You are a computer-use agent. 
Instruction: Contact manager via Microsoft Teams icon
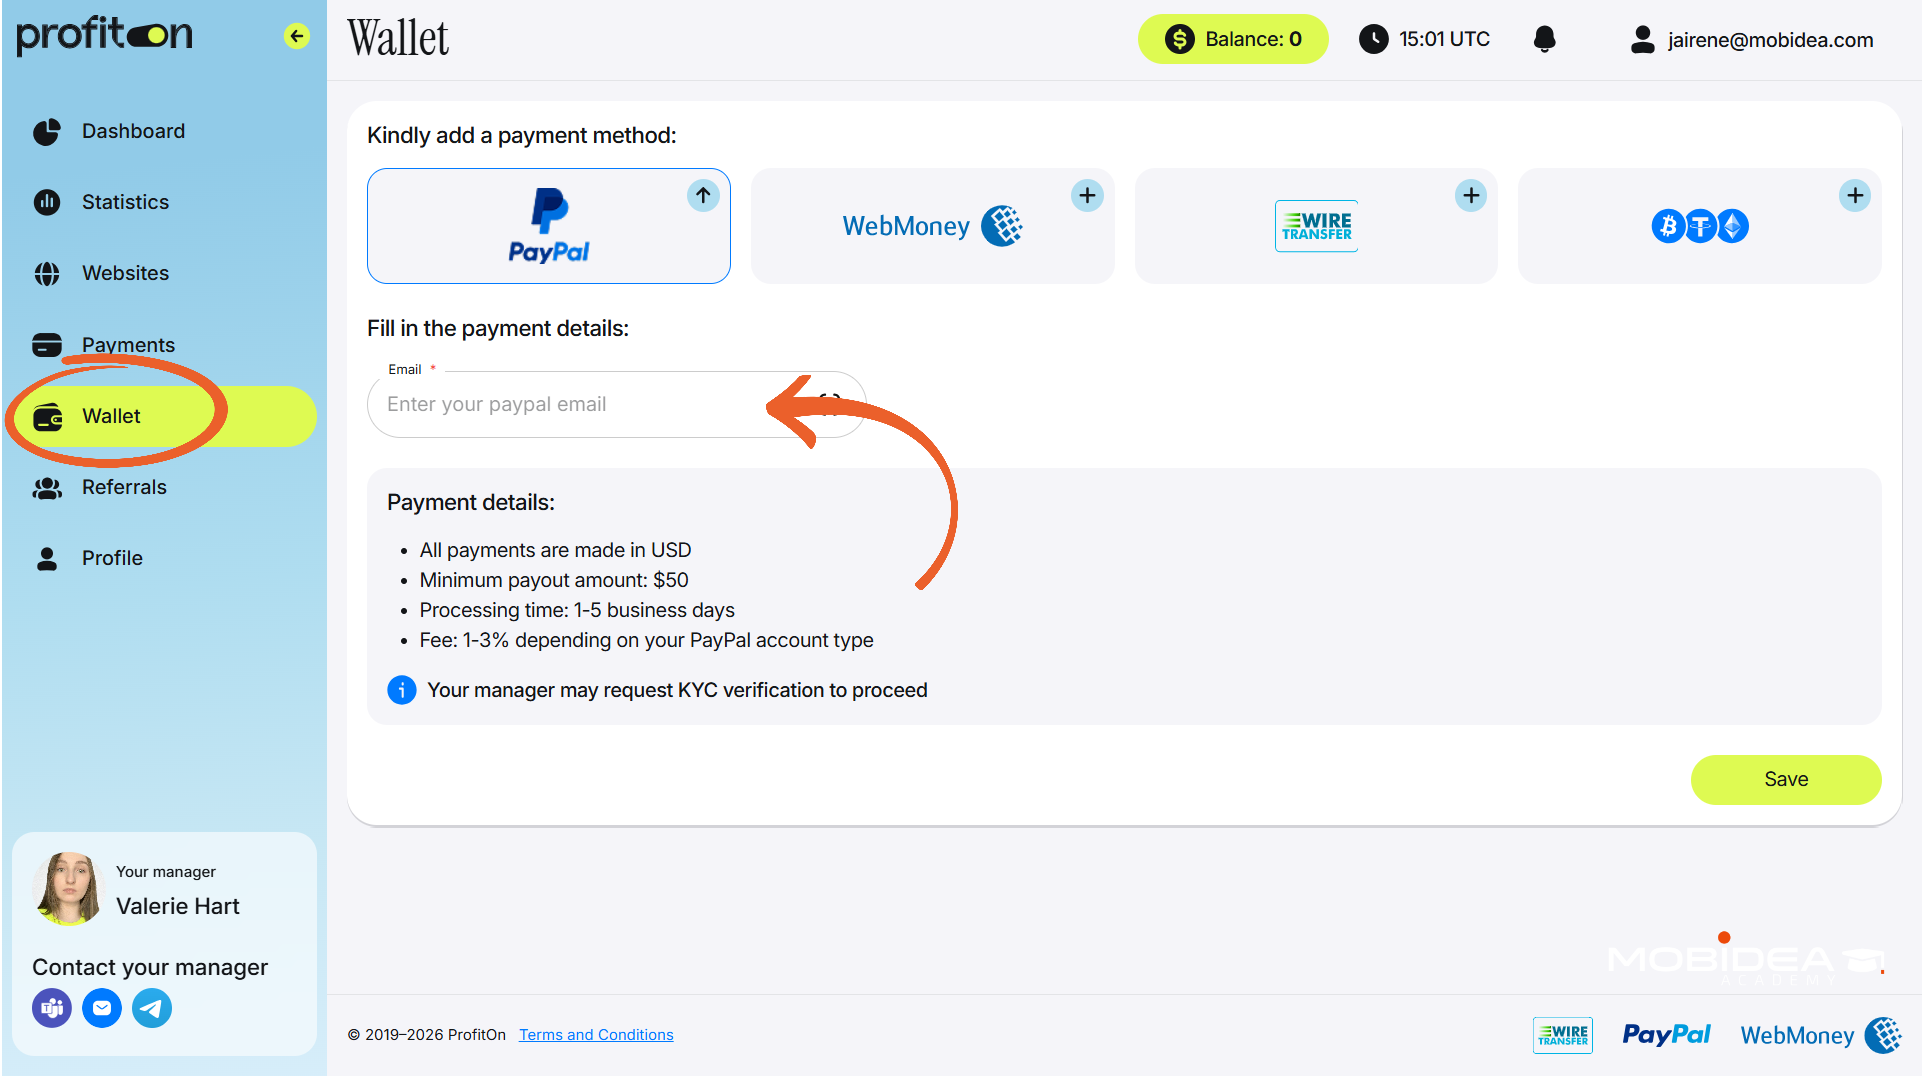(x=52, y=1008)
